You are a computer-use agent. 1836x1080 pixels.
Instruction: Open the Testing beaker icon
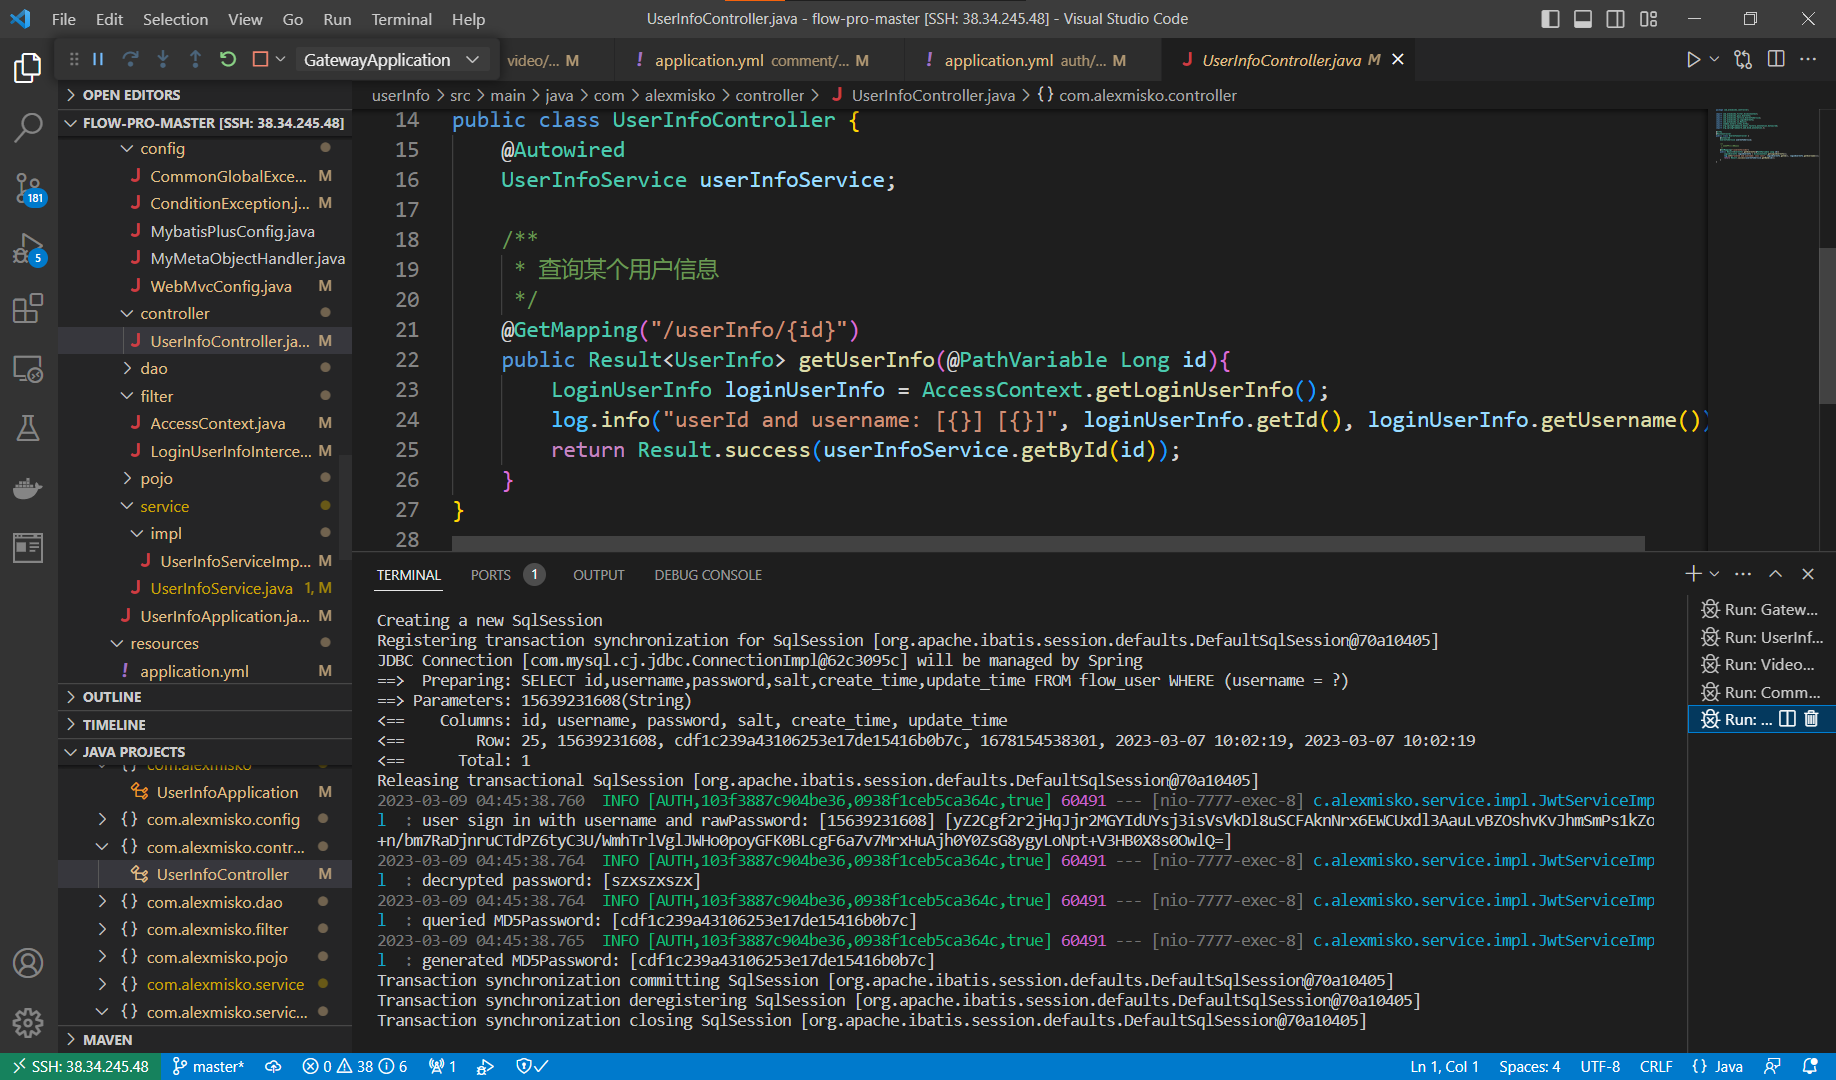[x=28, y=428]
